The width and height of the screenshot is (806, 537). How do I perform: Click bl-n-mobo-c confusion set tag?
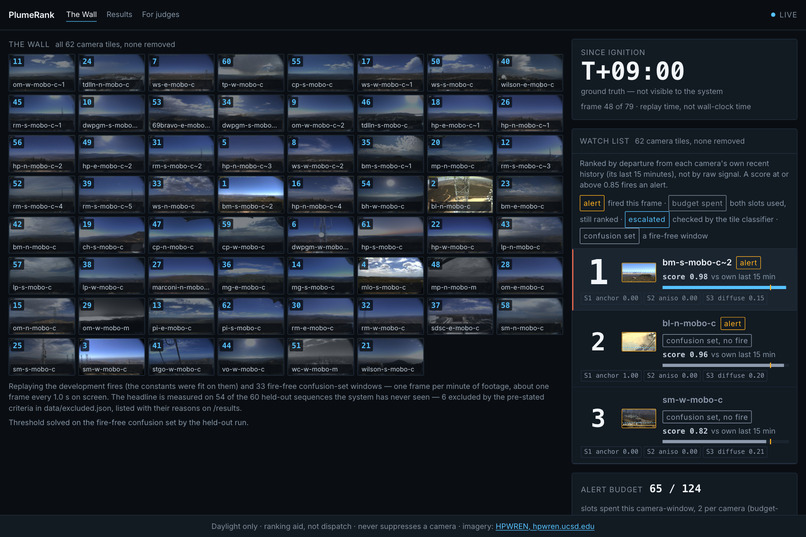coord(707,340)
